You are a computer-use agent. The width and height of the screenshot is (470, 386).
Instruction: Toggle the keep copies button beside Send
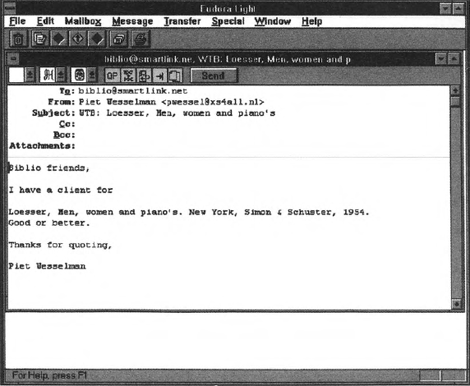(x=175, y=76)
